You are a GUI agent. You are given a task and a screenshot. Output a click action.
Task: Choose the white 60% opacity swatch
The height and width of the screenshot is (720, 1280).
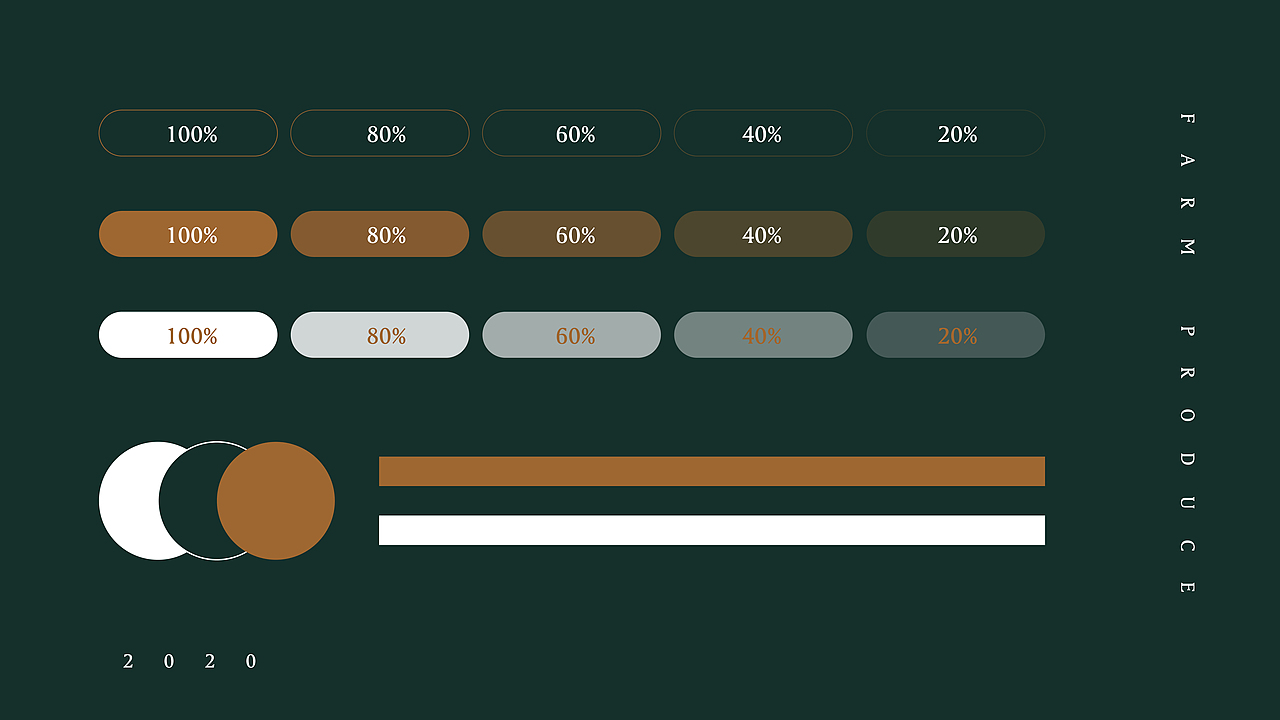pos(572,335)
